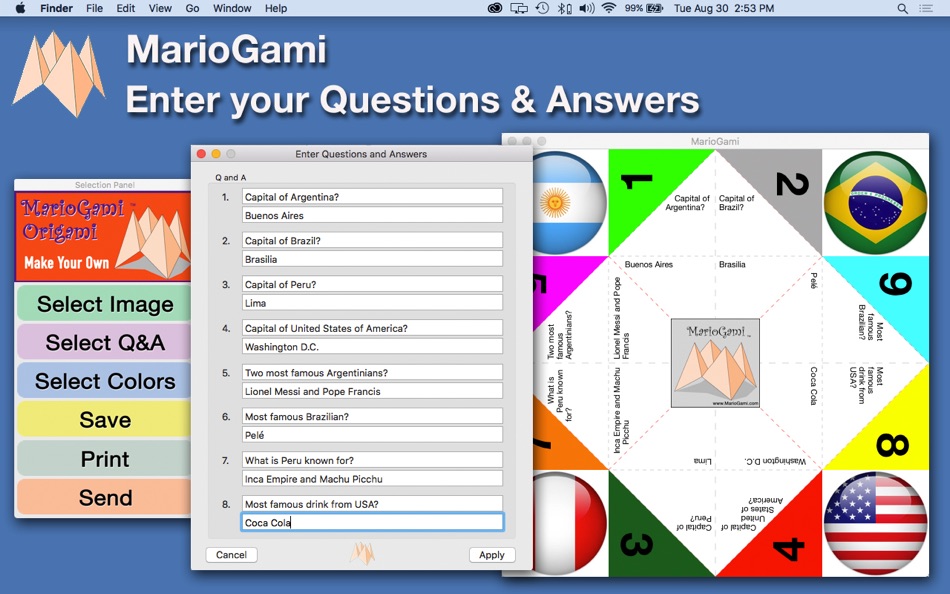Click answer 5 field 'Lionel Messi and Pope Francis'
The height and width of the screenshot is (594, 950).
tap(372, 391)
